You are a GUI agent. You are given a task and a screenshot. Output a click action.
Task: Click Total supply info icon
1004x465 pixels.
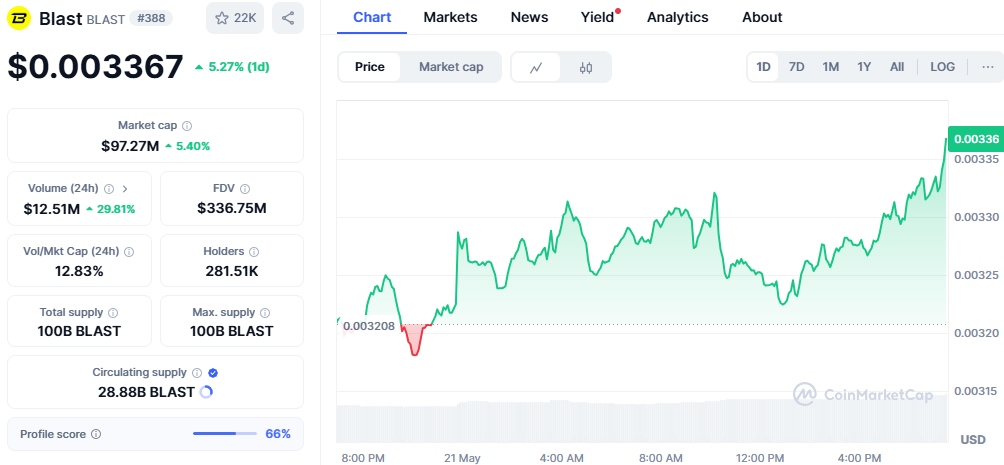pos(113,313)
